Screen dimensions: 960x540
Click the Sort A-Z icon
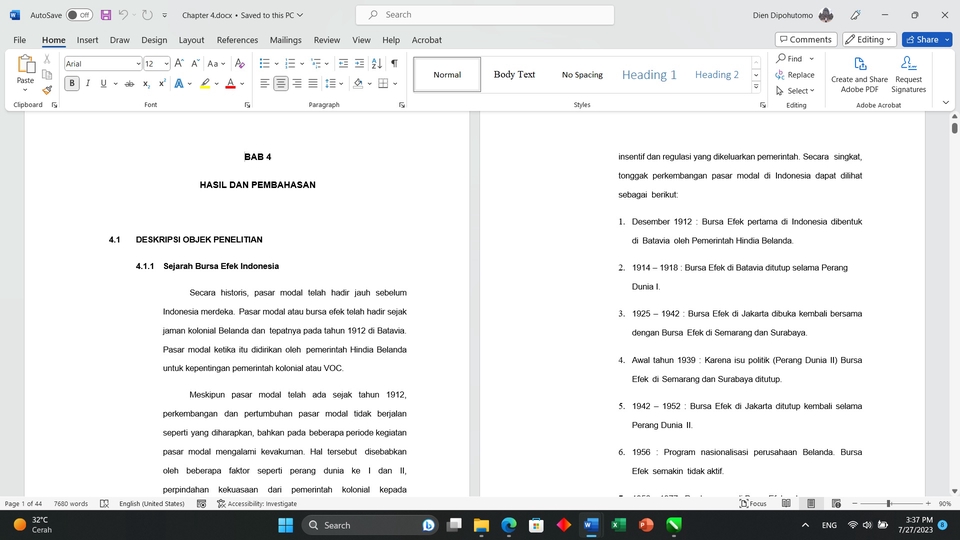coord(377,63)
